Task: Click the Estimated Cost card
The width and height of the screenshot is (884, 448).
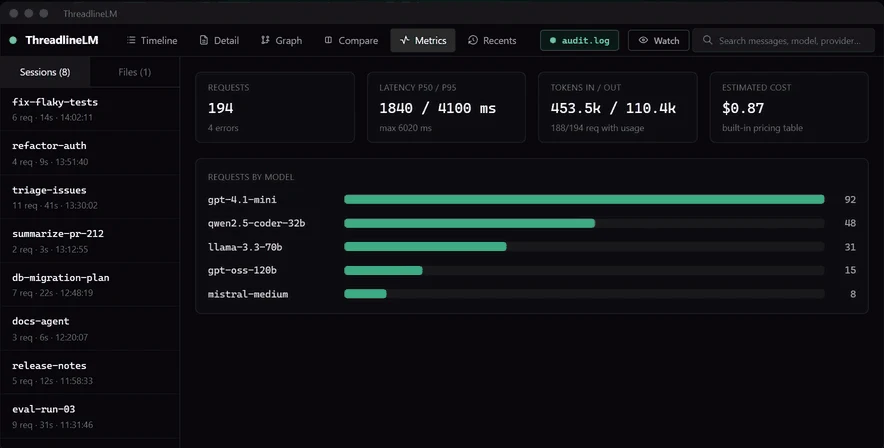Action: pyautogui.click(x=789, y=107)
